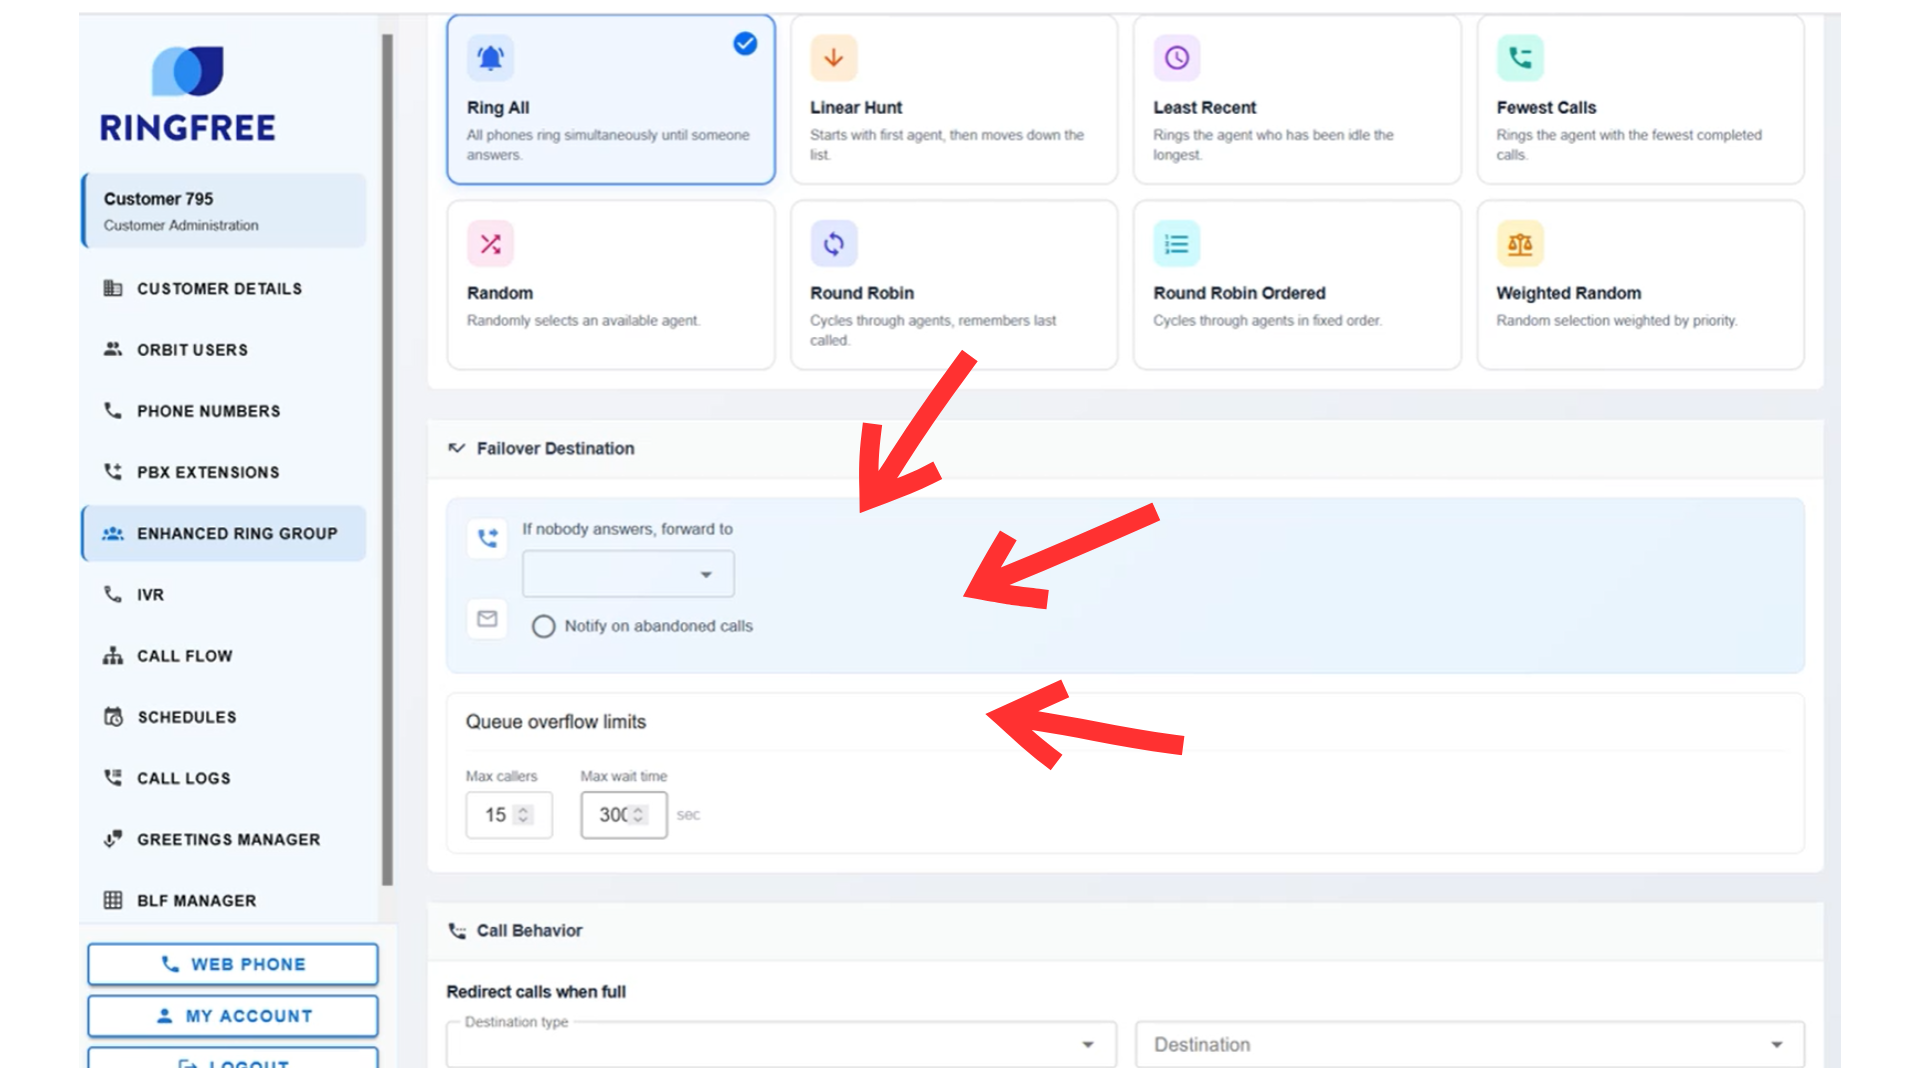Screen dimensions: 1920x1080
Task: Click the Max callers stepper arrows
Action: tap(523, 815)
